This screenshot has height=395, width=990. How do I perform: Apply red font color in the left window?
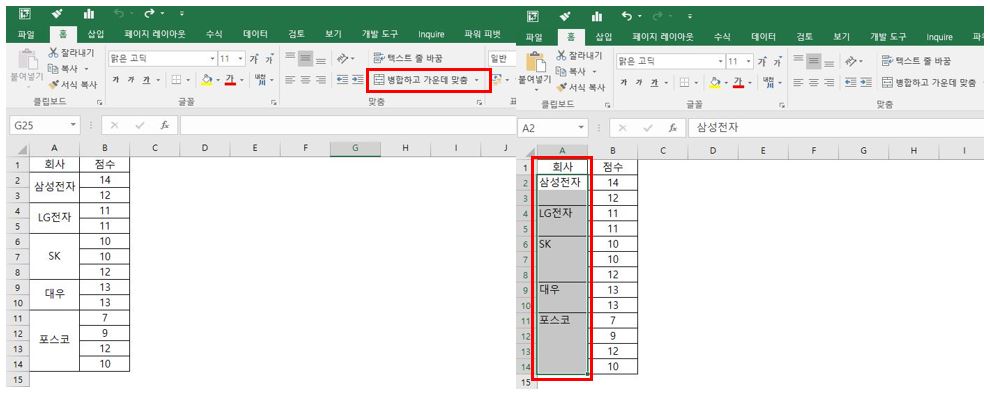click(230, 80)
